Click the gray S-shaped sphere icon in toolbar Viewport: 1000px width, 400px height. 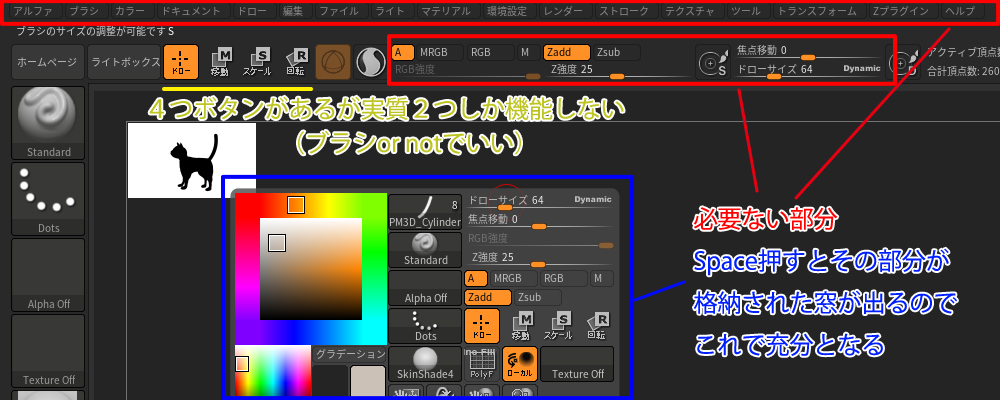[371, 62]
